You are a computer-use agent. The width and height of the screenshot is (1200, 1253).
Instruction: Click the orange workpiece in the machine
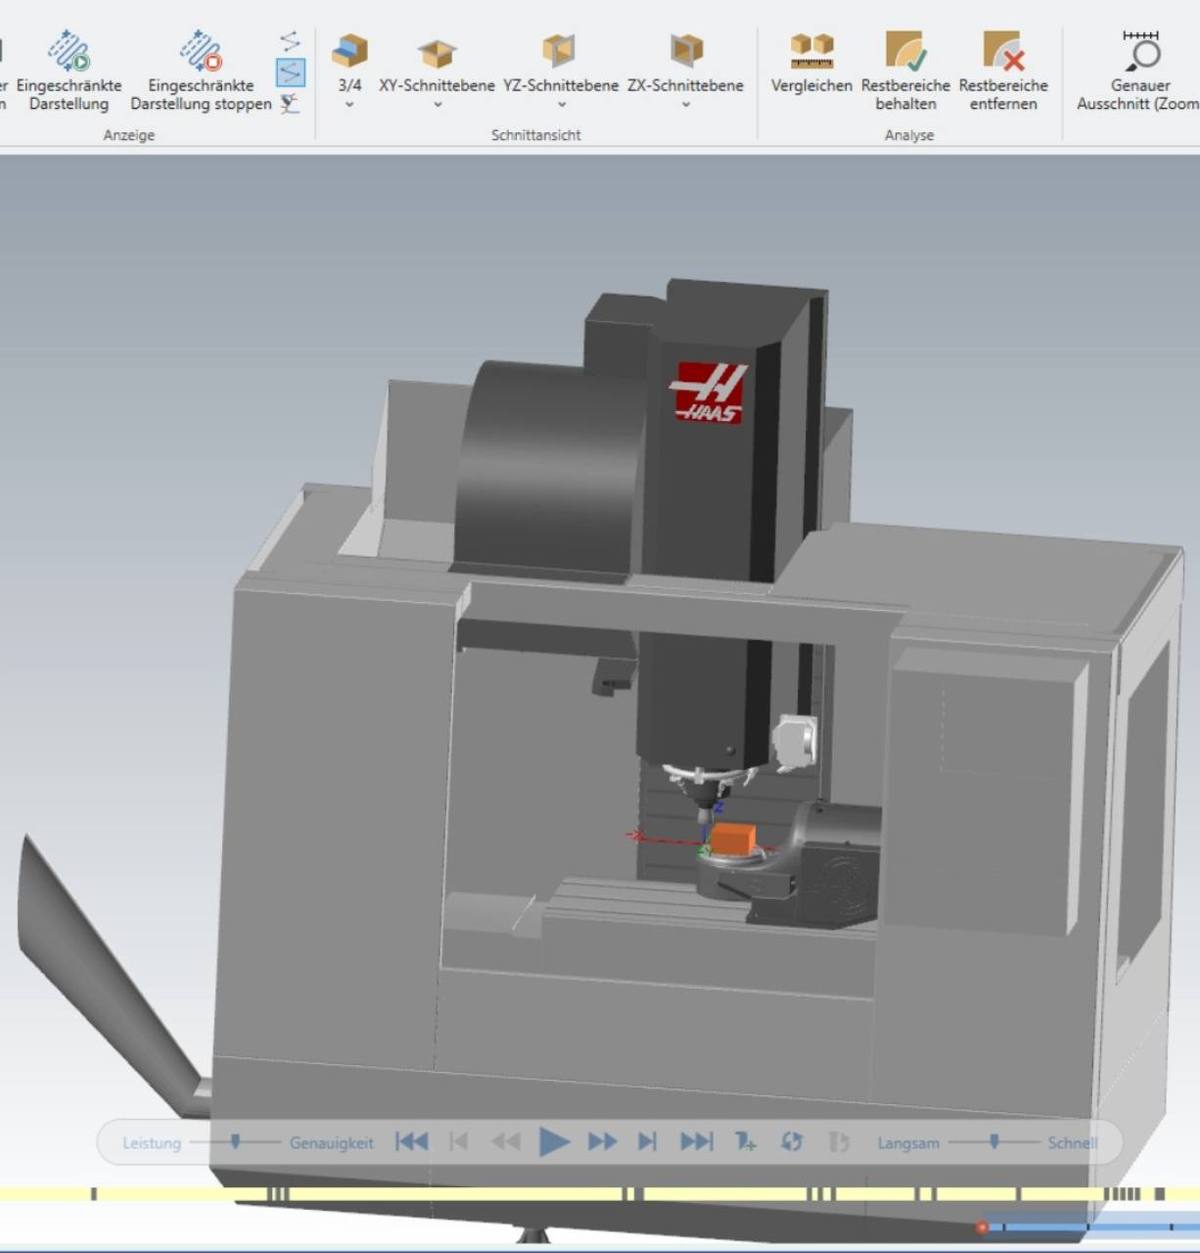[x=735, y=839]
